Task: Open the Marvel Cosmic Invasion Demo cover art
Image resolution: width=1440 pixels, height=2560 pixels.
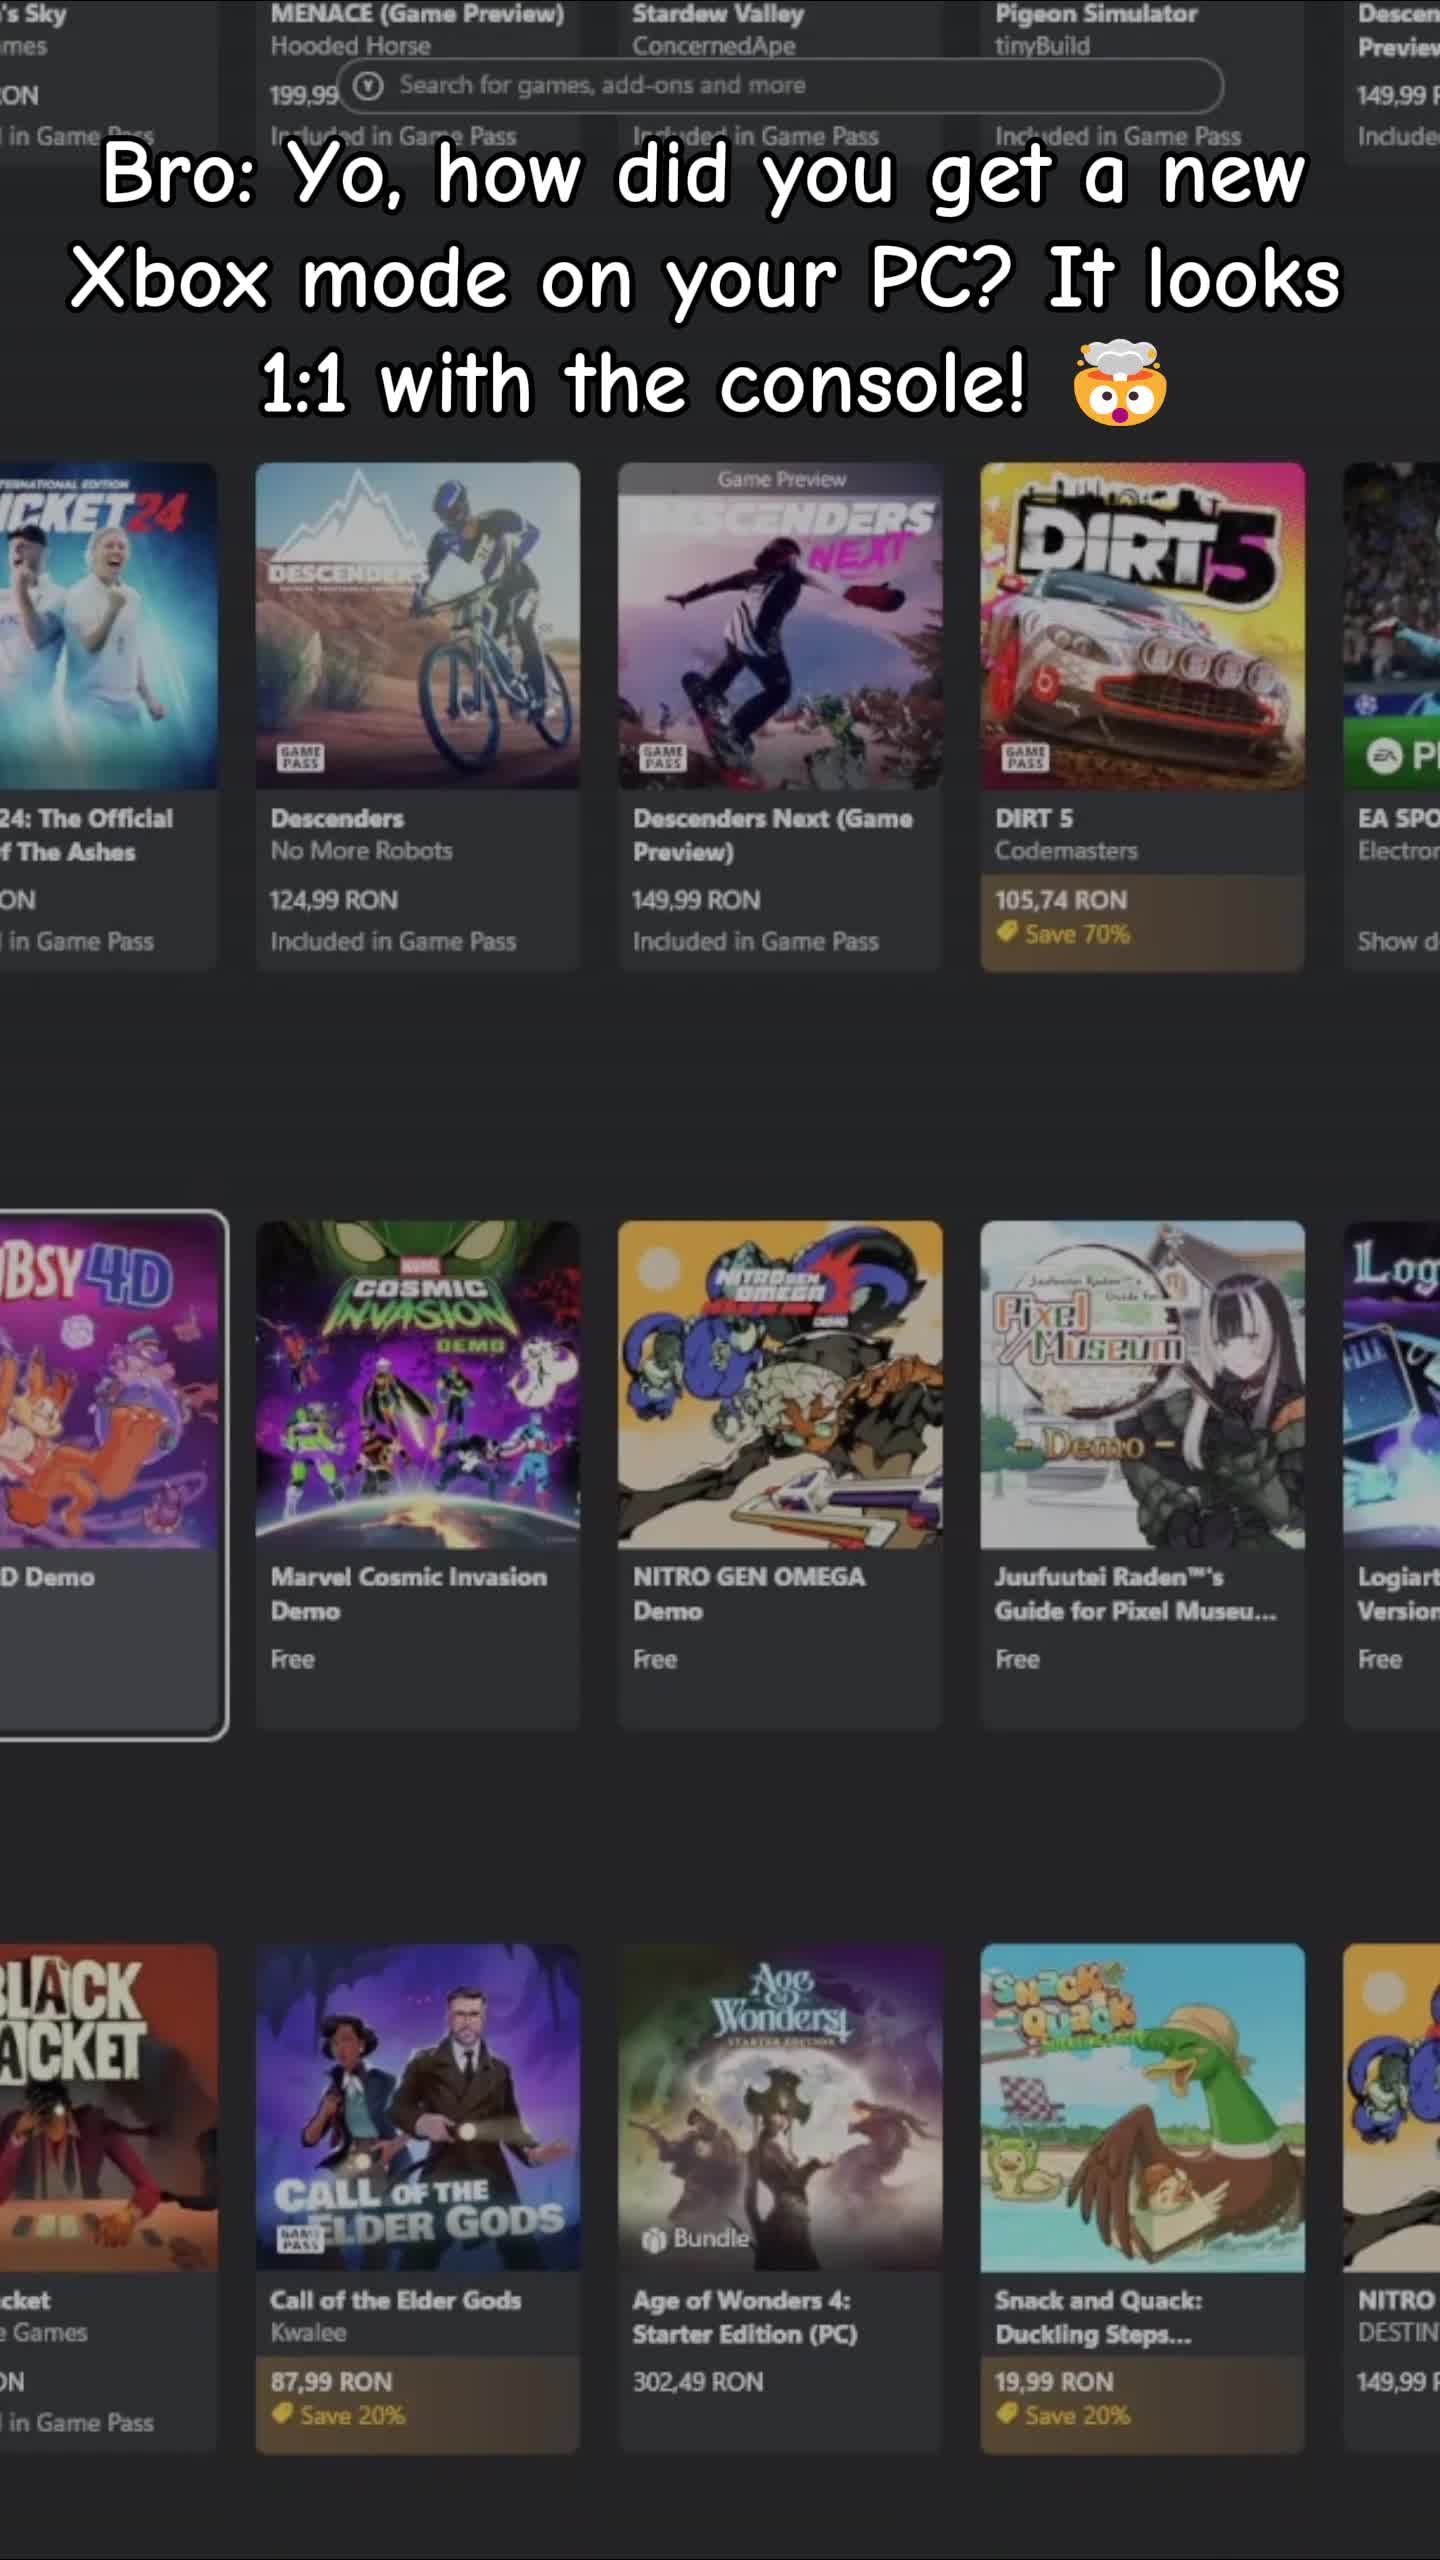Action: pos(418,1384)
